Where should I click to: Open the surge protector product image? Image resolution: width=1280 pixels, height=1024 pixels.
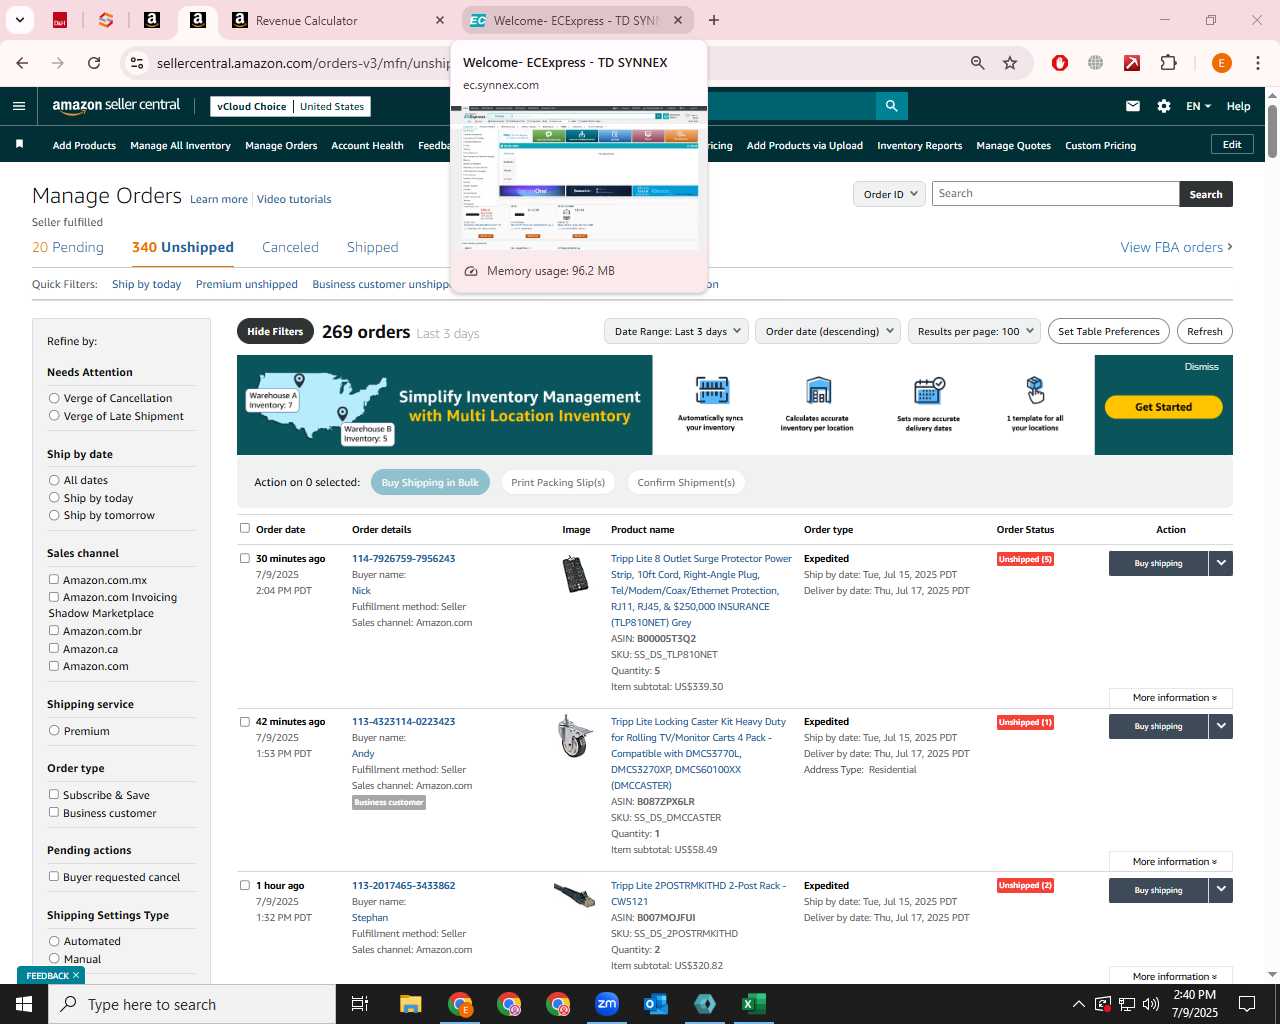click(575, 574)
